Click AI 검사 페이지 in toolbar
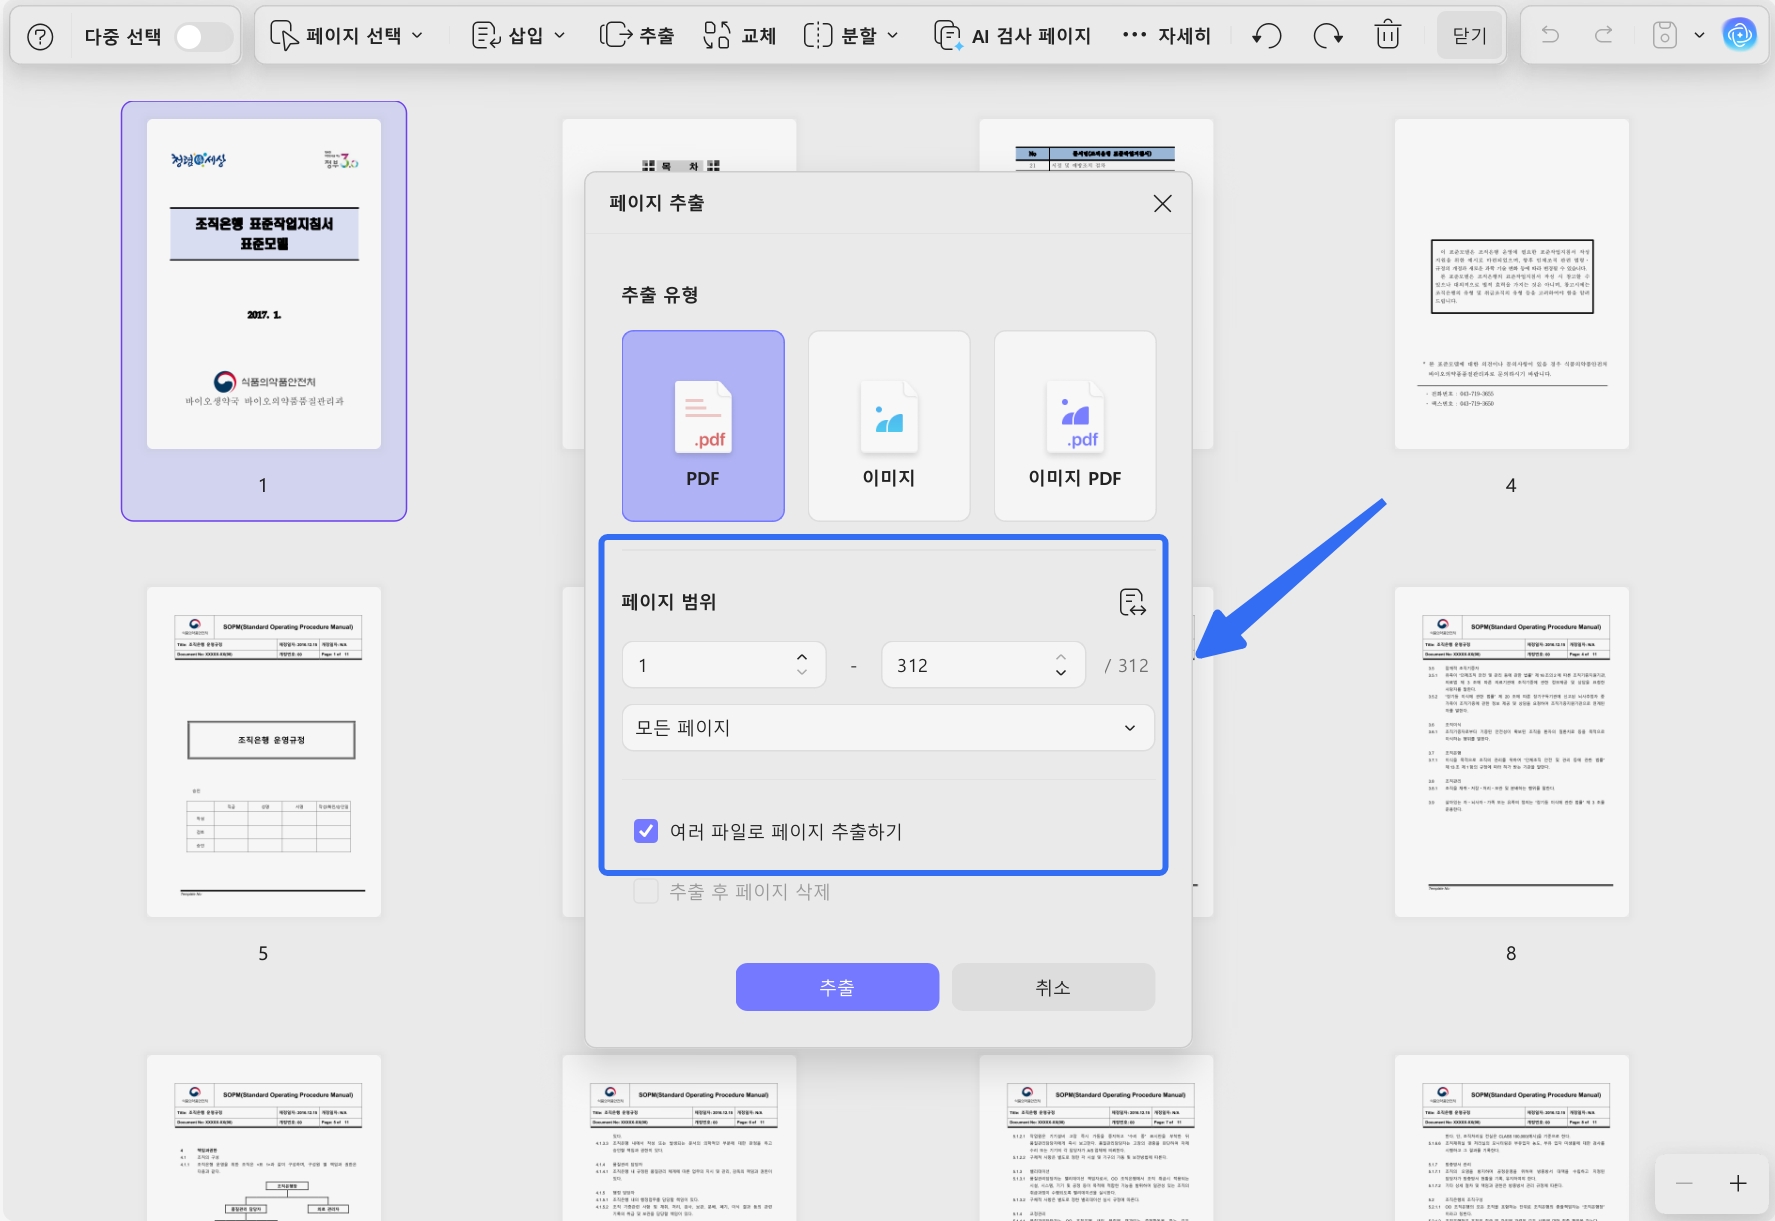This screenshot has width=1775, height=1221. pyautogui.click(x=1012, y=36)
